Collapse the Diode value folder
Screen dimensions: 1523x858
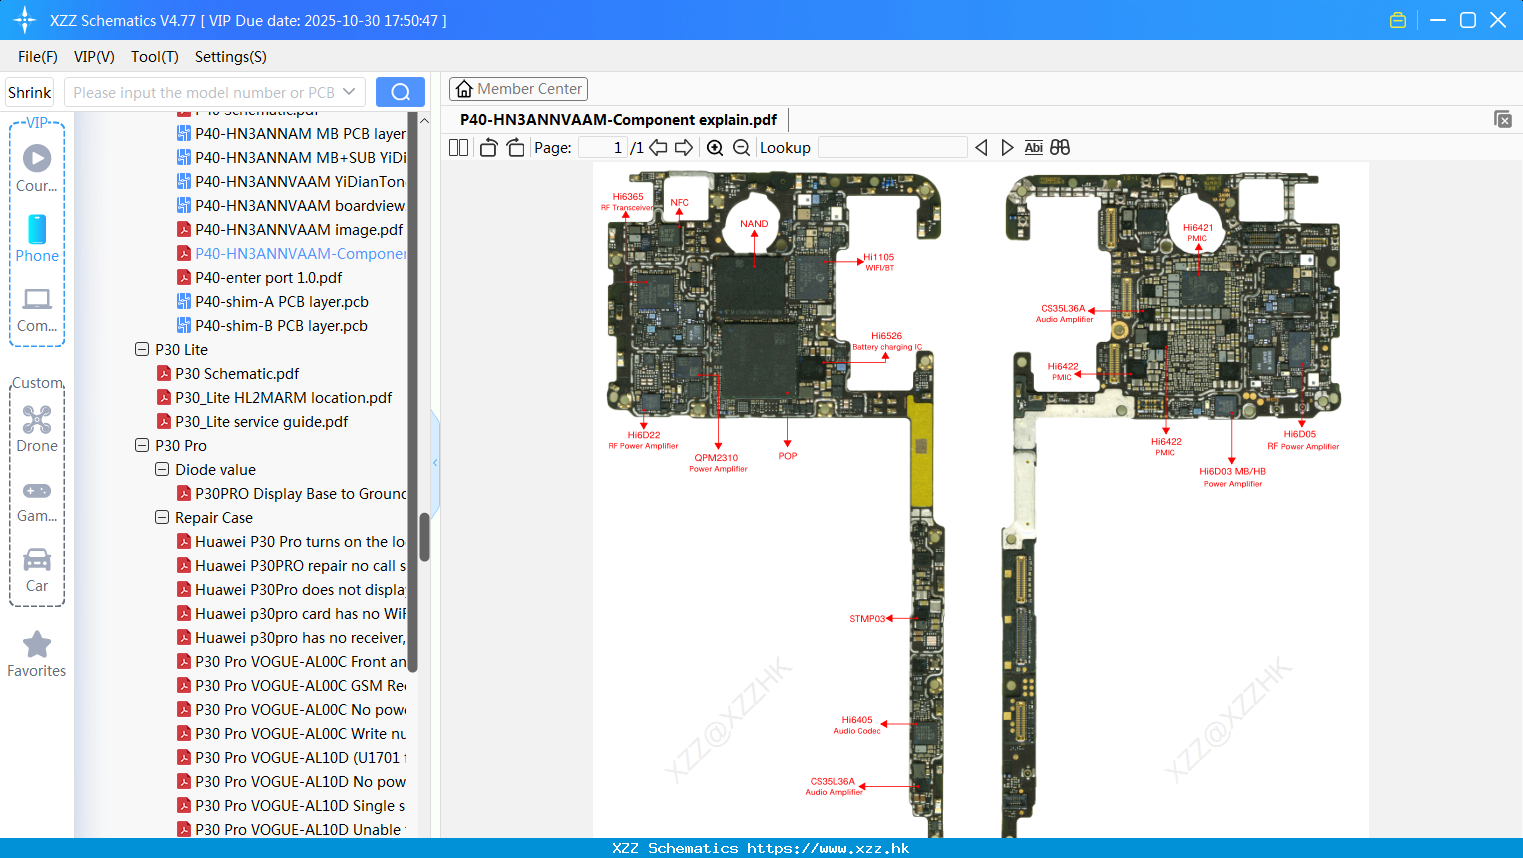pos(162,469)
